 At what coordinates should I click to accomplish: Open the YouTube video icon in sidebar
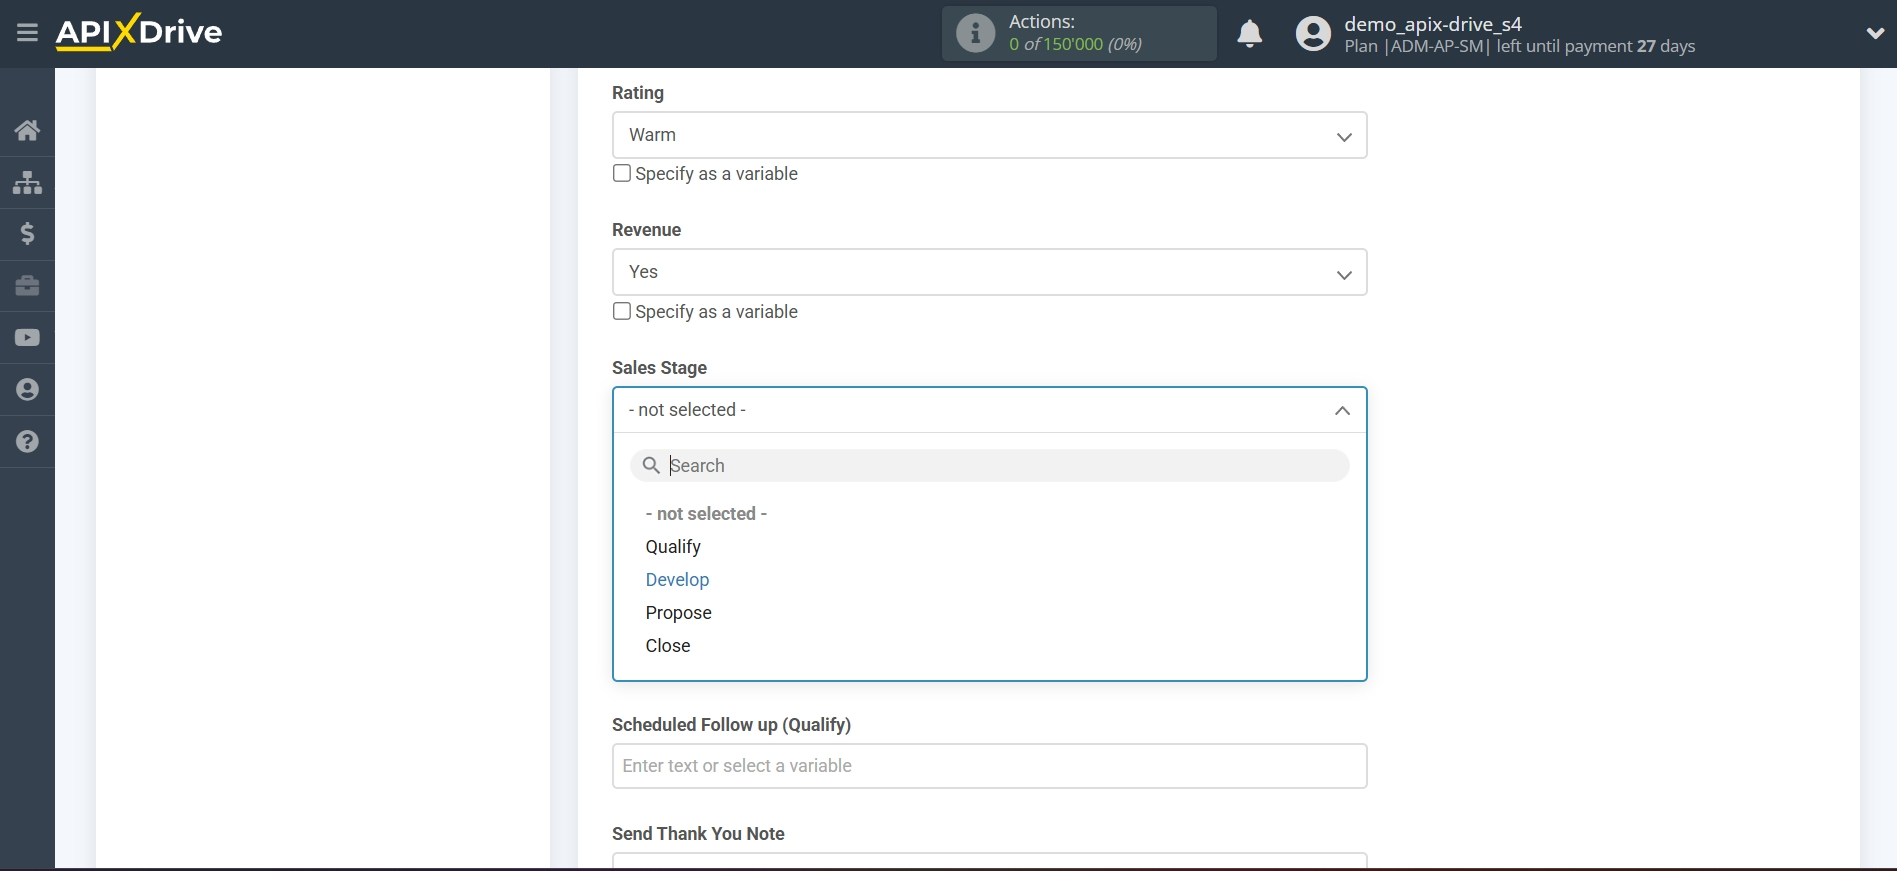click(27, 338)
